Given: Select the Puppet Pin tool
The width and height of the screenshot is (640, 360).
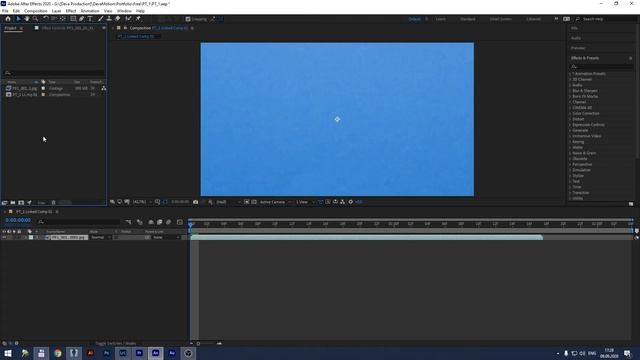Looking at the screenshot, I should pyautogui.click(x=138, y=19).
